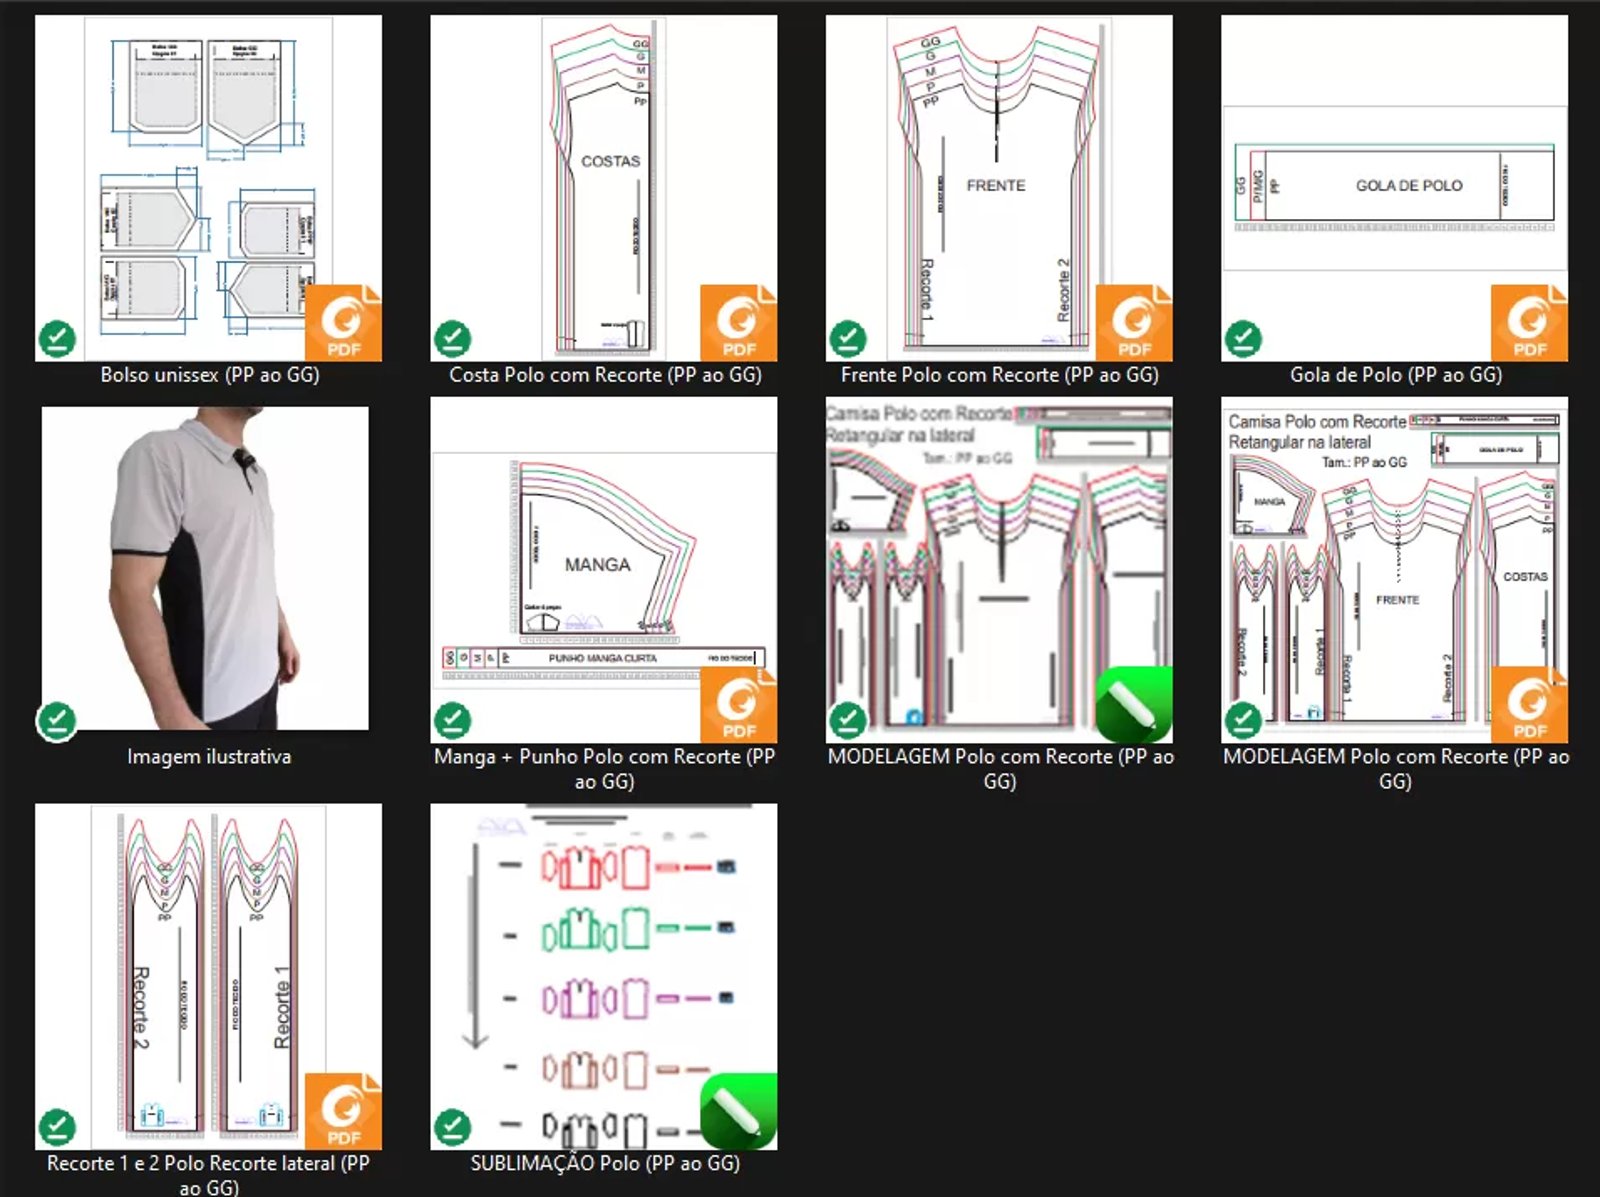This screenshot has height=1197, width=1600.
Task: Click sync checkmark on Gola de Polo thumbnail
Action: point(1243,339)
